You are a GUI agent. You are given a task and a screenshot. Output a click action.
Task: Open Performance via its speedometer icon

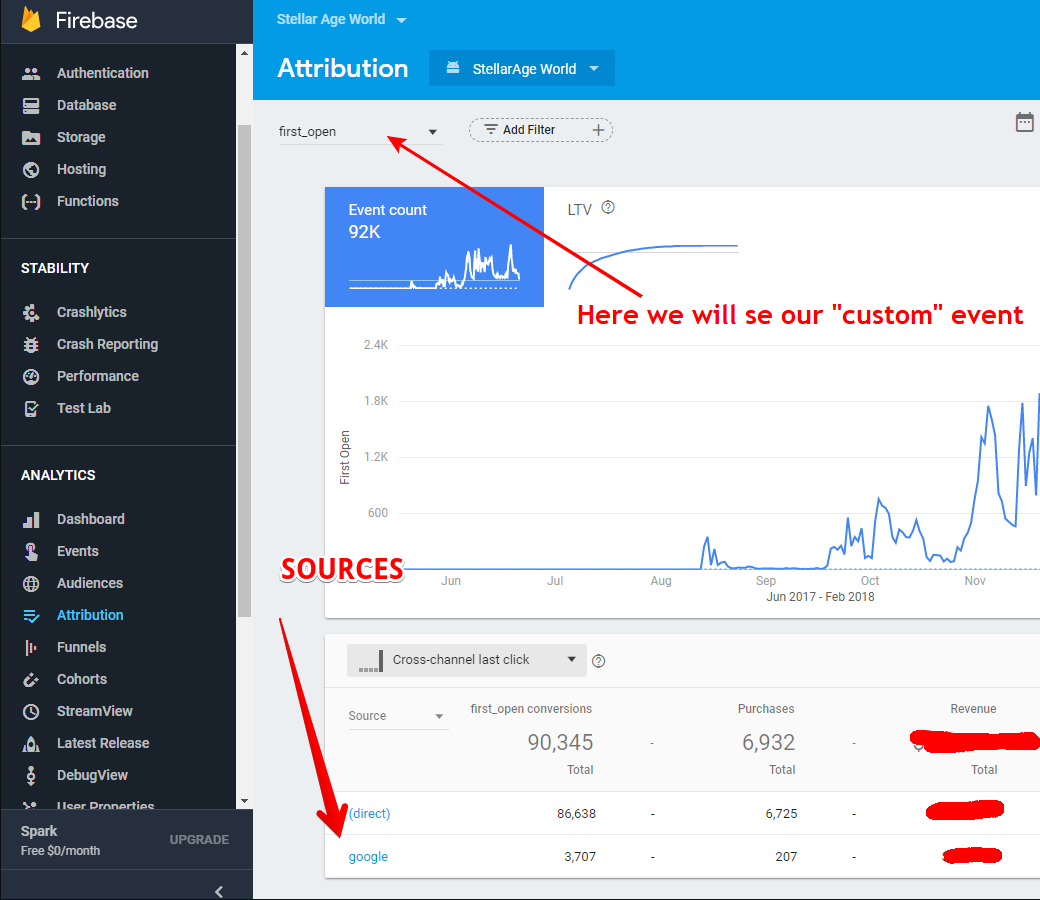click(31, 377)
